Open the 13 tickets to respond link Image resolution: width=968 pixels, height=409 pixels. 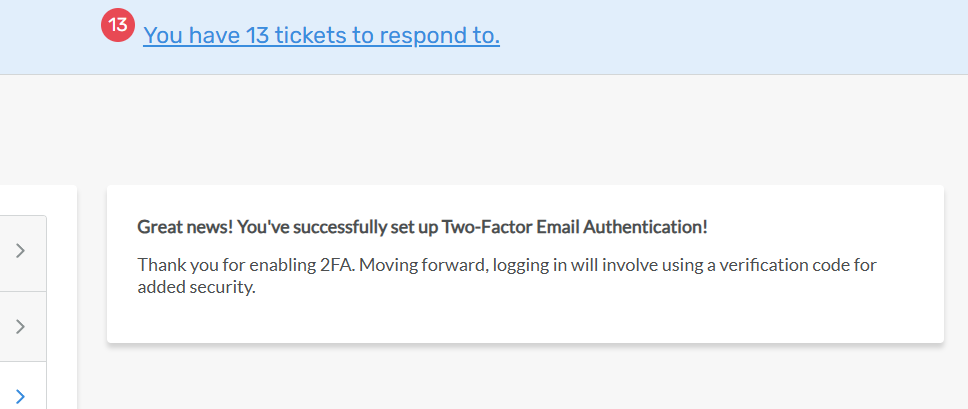pyautogui.click(x=321, y=36)
